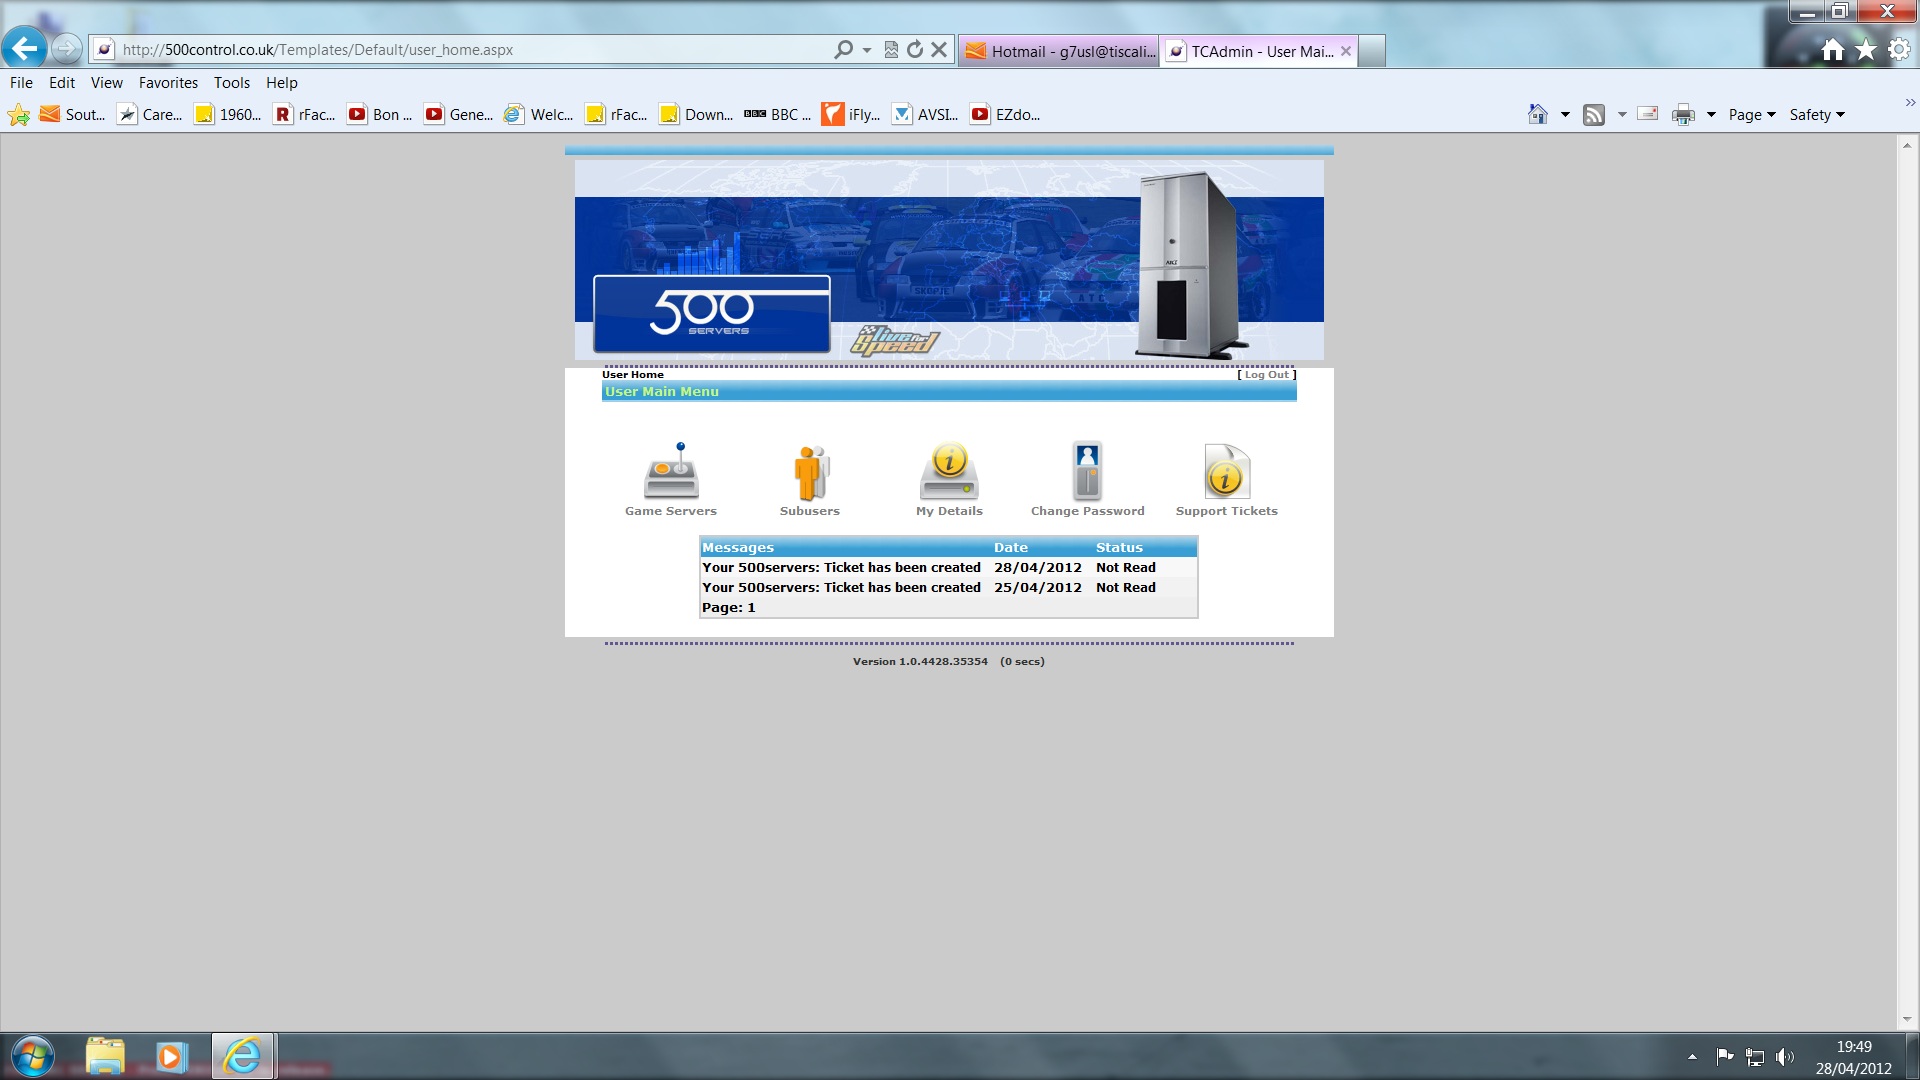Click the My Details icon

click(x=949, y=472)
